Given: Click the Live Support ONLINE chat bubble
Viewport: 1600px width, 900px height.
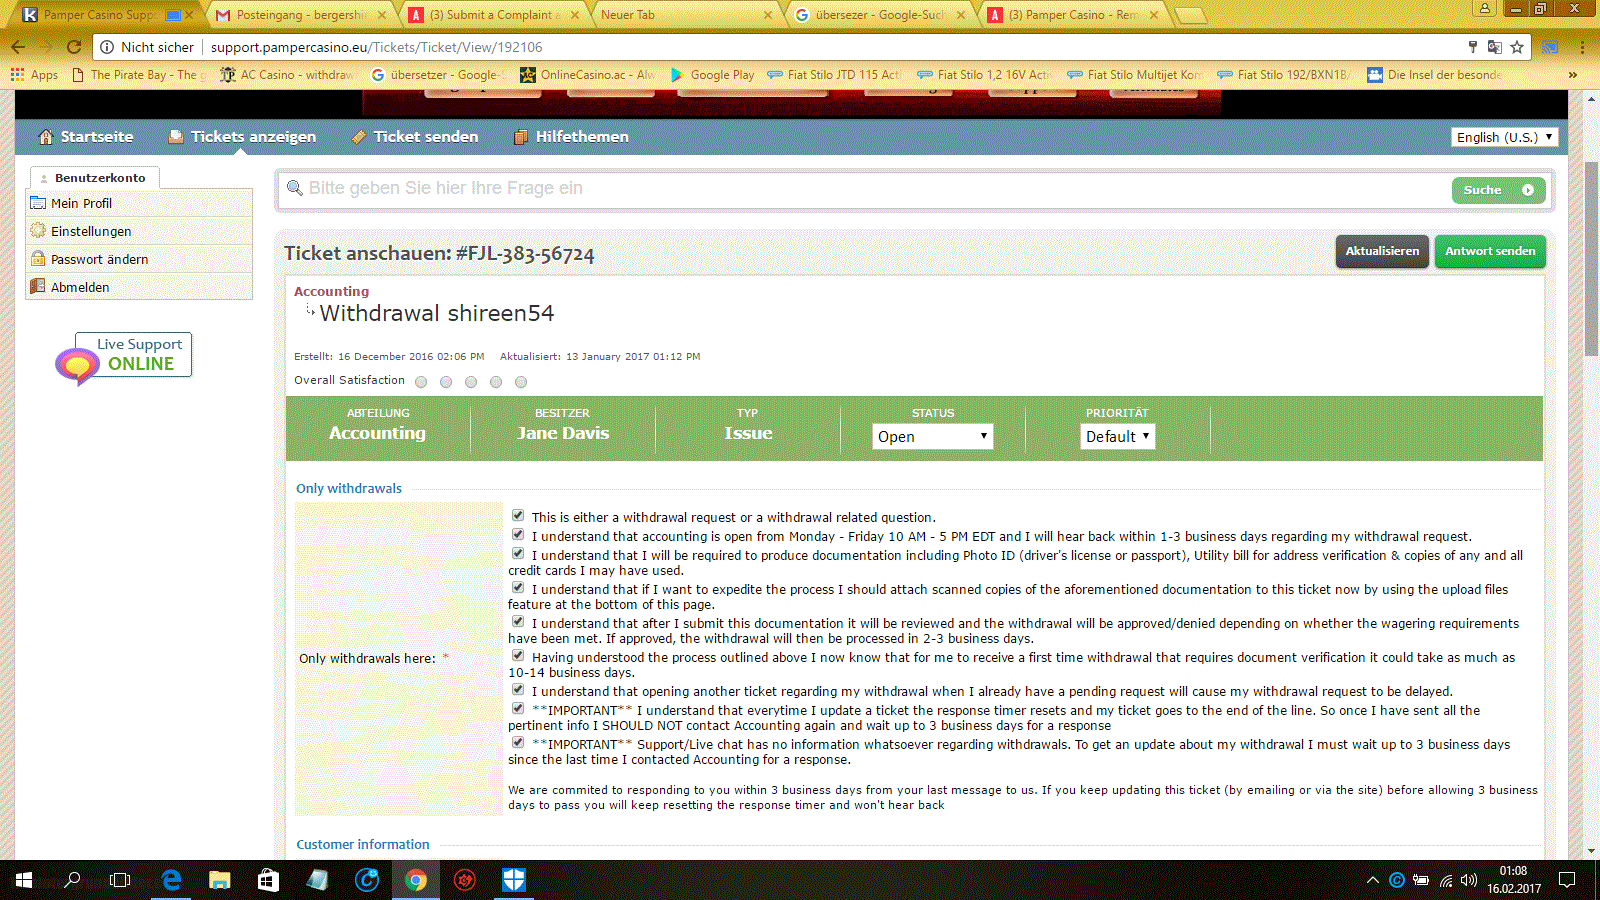Looking at the screenshot, I should [123, 360].
